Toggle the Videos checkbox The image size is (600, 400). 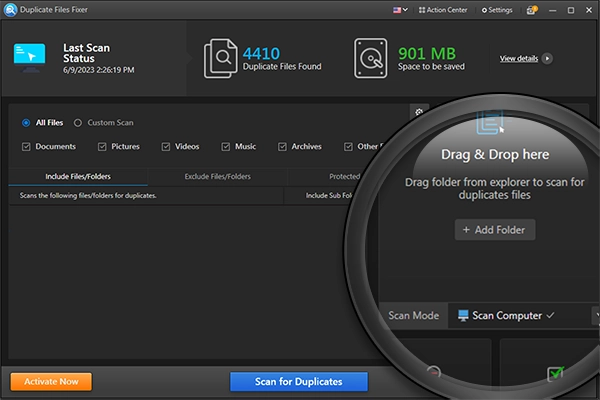(166, 147)
